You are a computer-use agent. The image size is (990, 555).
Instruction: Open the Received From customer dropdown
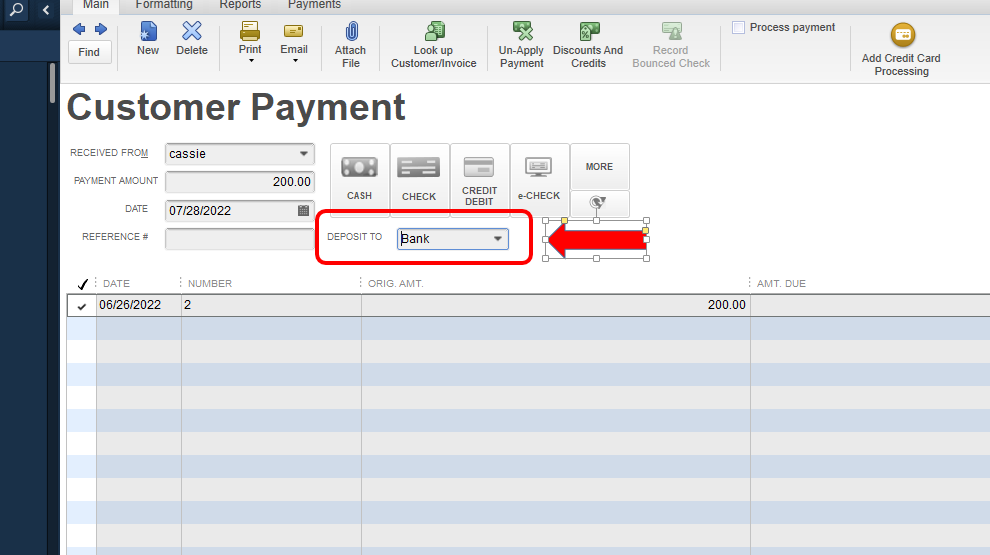tap(304, 153)
